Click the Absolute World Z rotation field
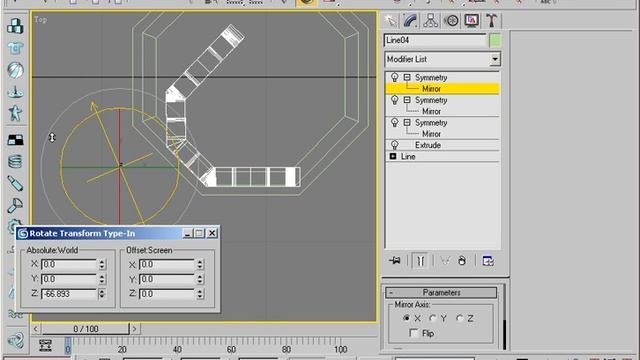 click(x=69, y=293)
